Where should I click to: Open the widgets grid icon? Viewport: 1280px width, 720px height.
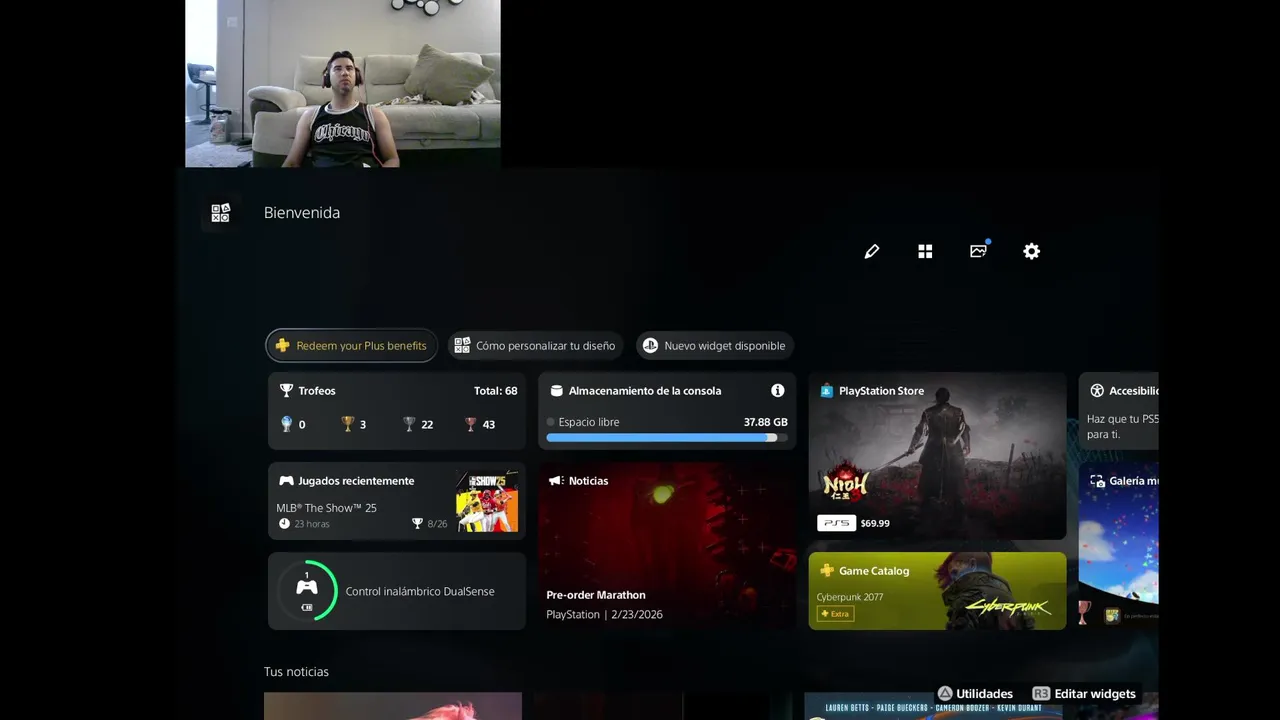[x=925, y=252]
